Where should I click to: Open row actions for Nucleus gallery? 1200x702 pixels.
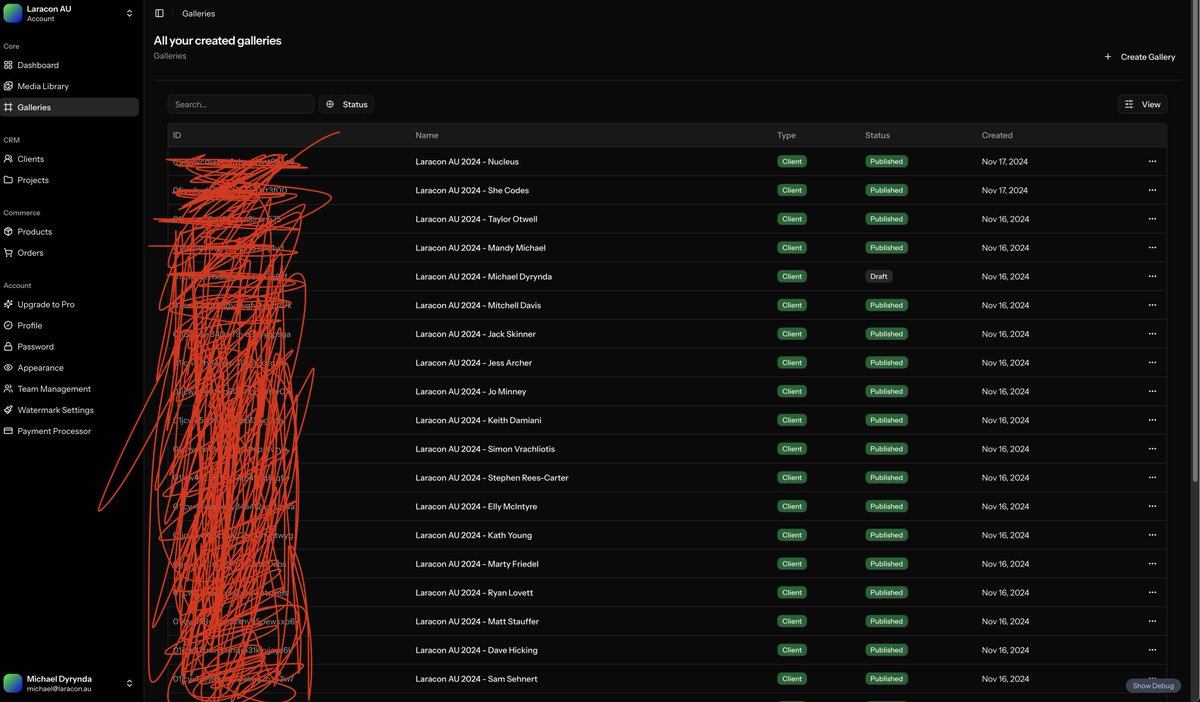point(1152,161)
